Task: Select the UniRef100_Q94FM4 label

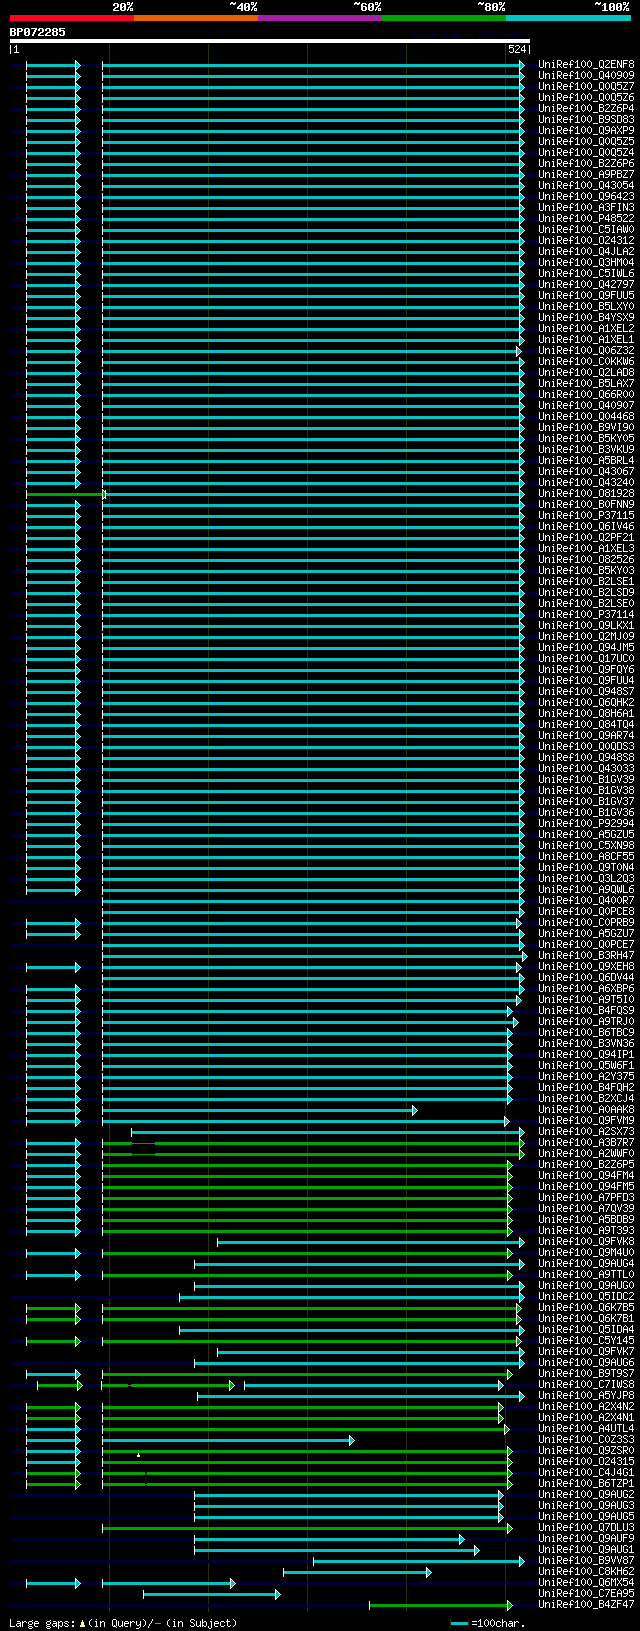Action: coord(586,1175)
